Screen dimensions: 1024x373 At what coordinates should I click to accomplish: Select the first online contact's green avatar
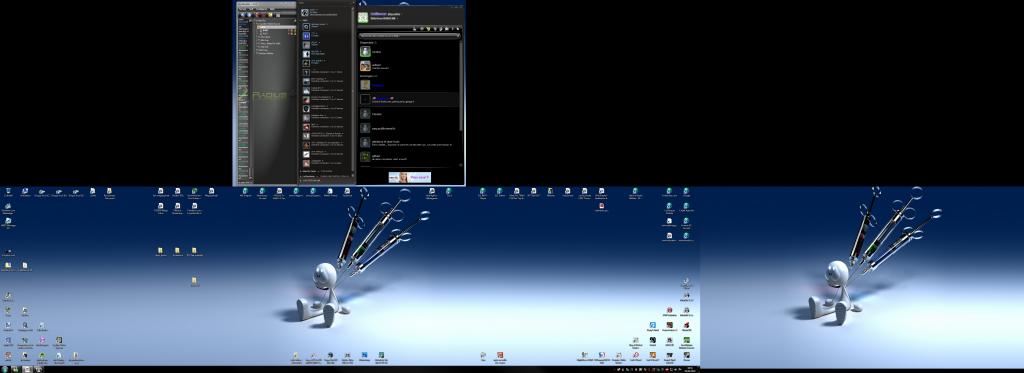pyautogui.click(x=365, y=51)
